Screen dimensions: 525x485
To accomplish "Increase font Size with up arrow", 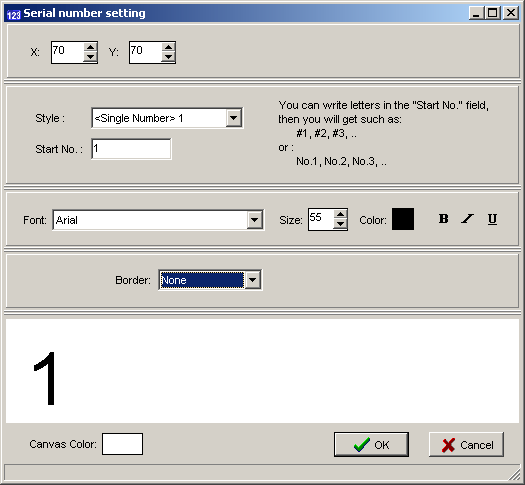I will (340, 215).
